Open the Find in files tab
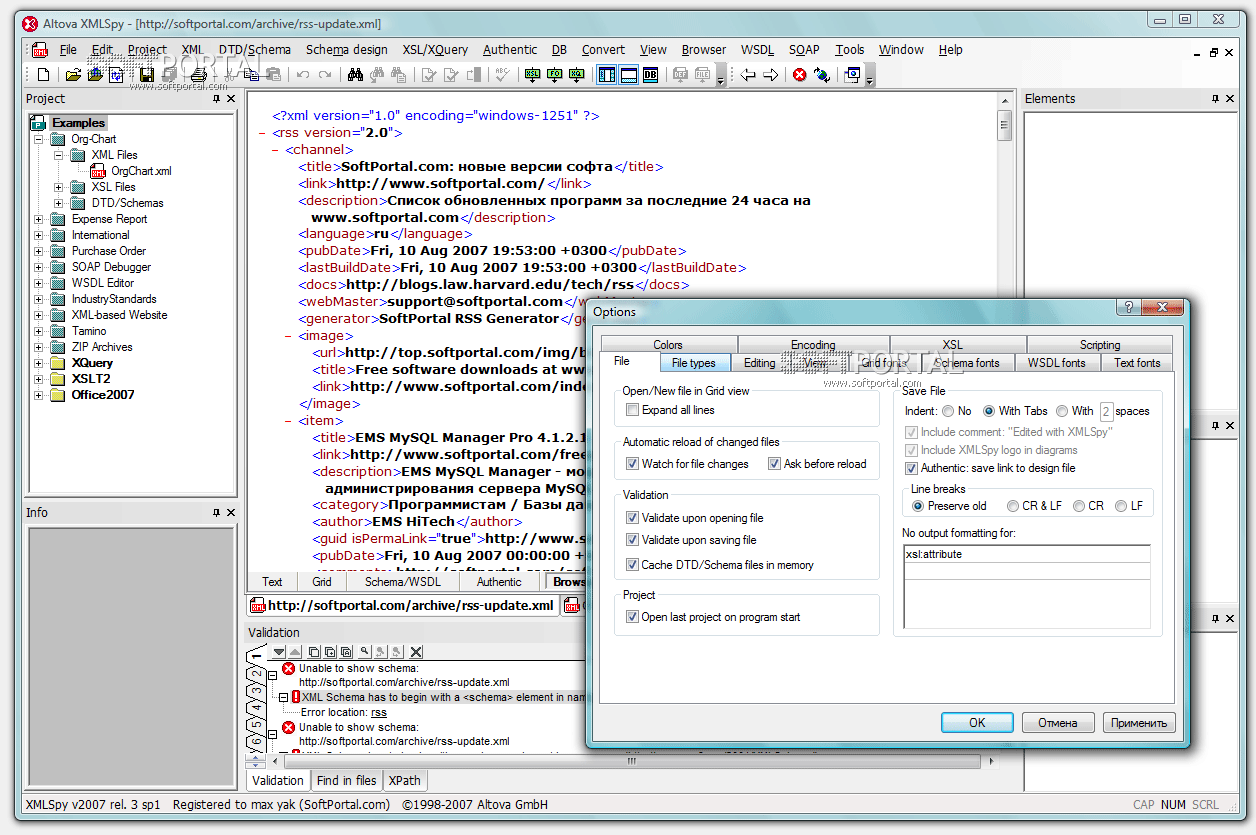 346,780
